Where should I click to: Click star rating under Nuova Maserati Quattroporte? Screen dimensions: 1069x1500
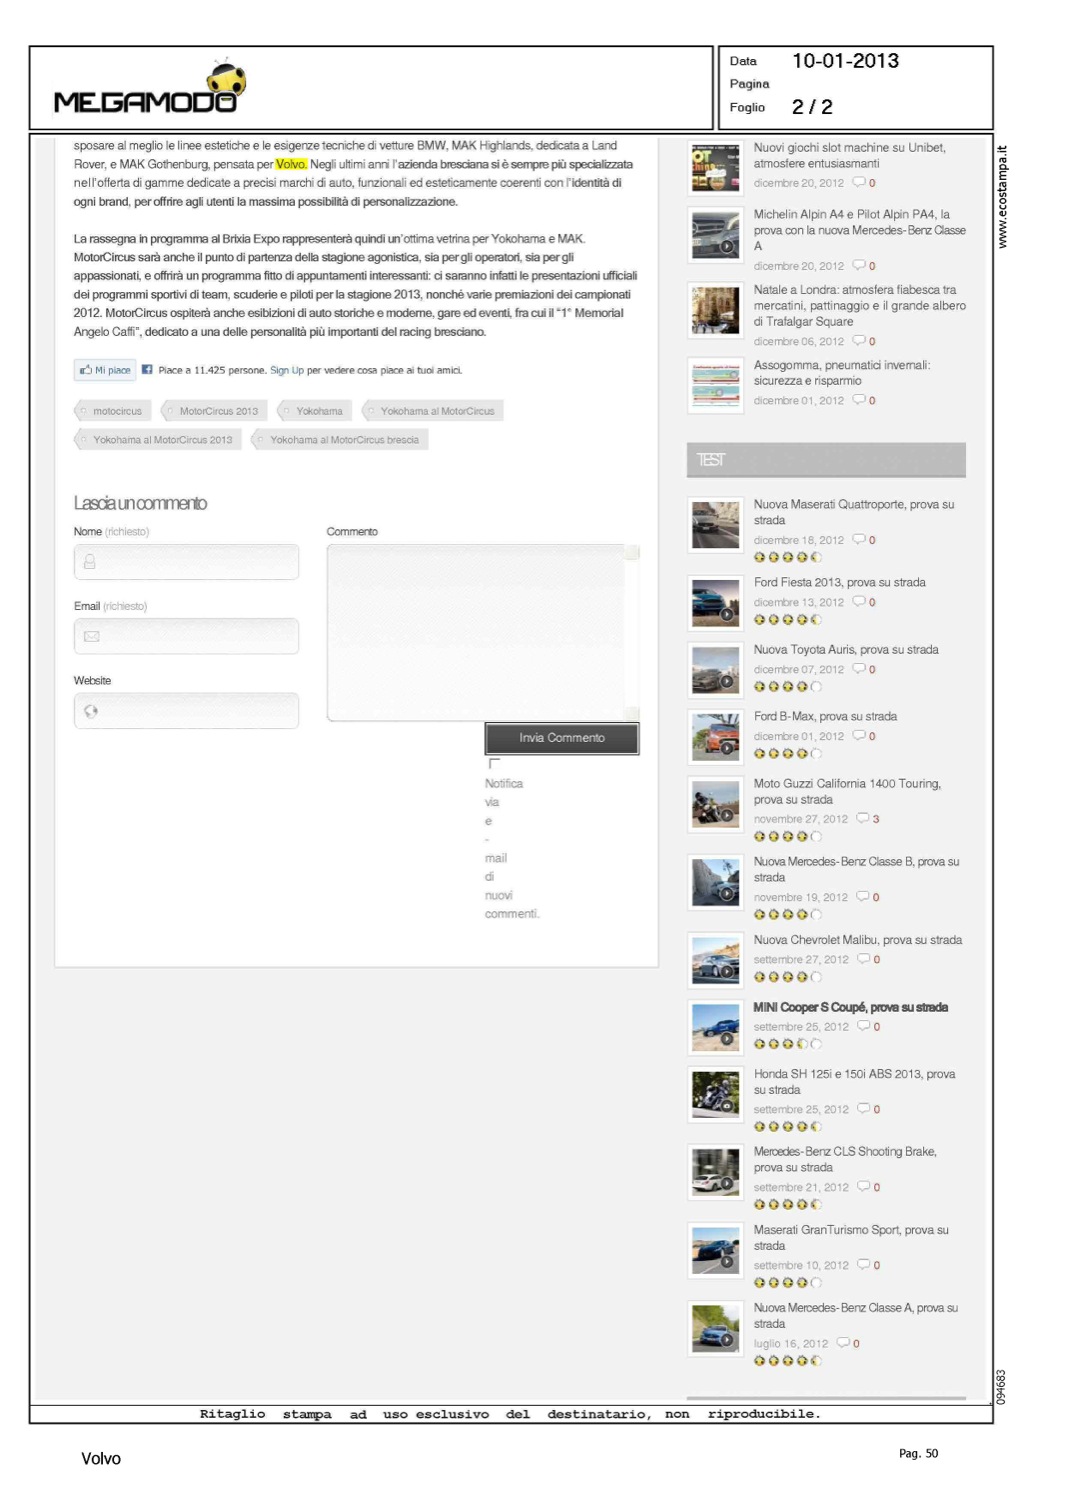click(787, 558)
